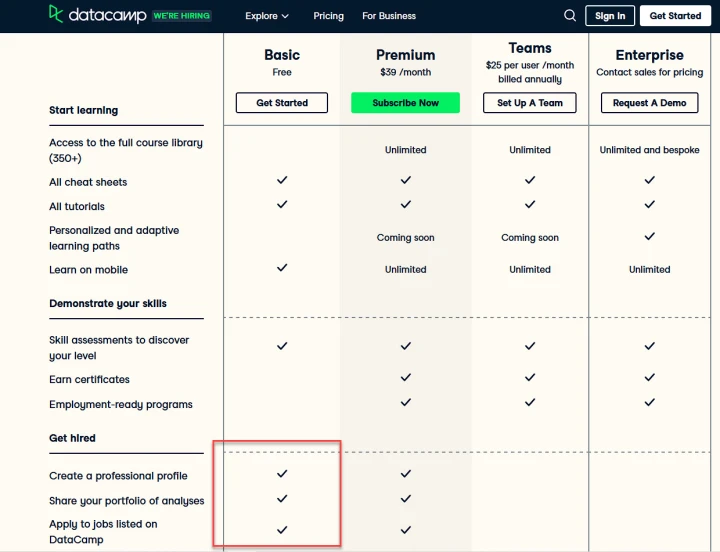Click the Enterprise plan heading
The width and height of the screenshot is (720, 552).
(649, 55)
